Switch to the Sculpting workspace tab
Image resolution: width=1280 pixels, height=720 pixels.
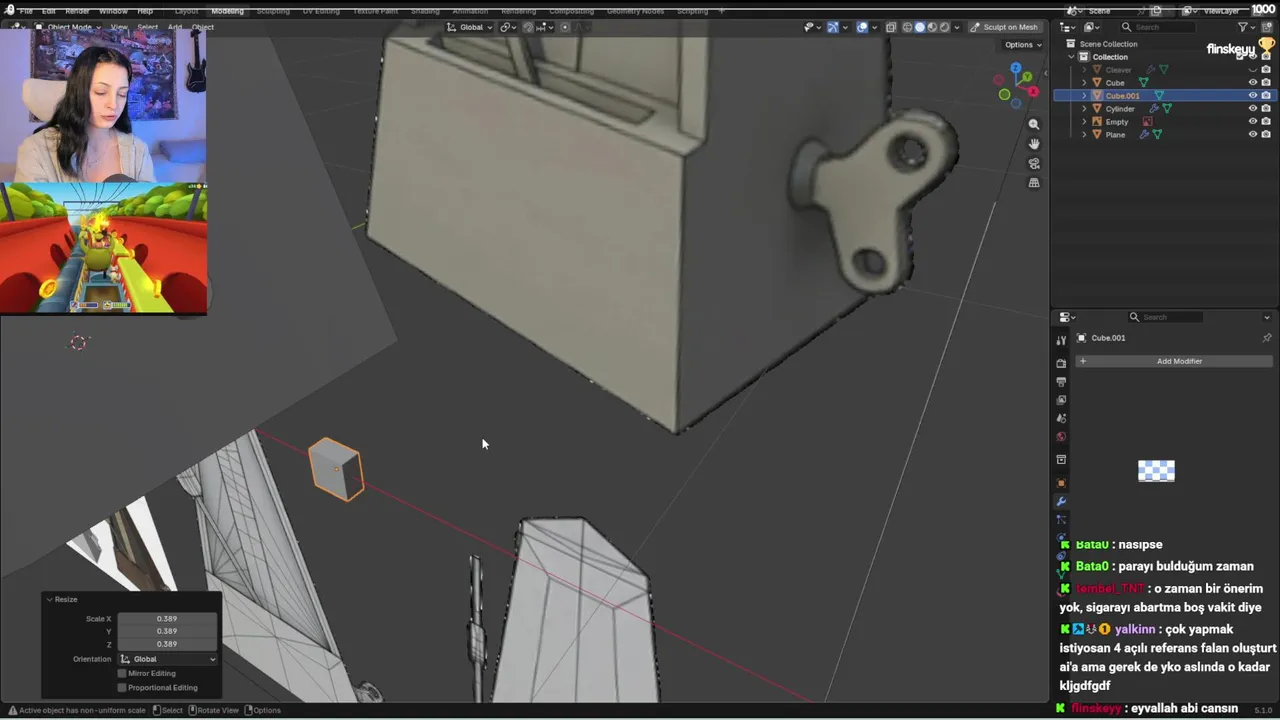tap(273, 11)
